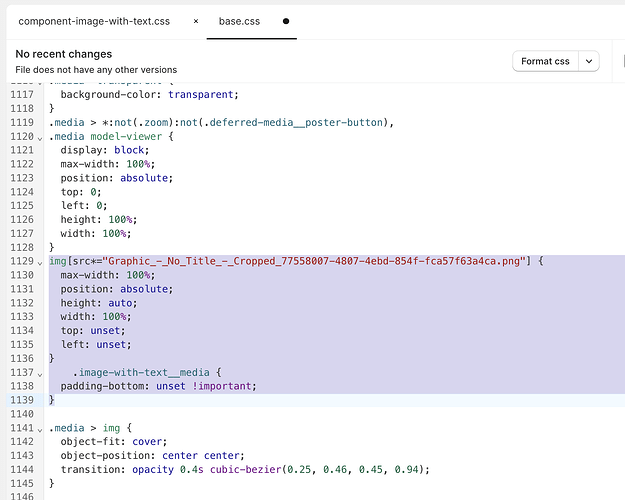Fold the .media > img rule at line 1141
The height and width of the screenshot is (500, 625).
[39, 428]
